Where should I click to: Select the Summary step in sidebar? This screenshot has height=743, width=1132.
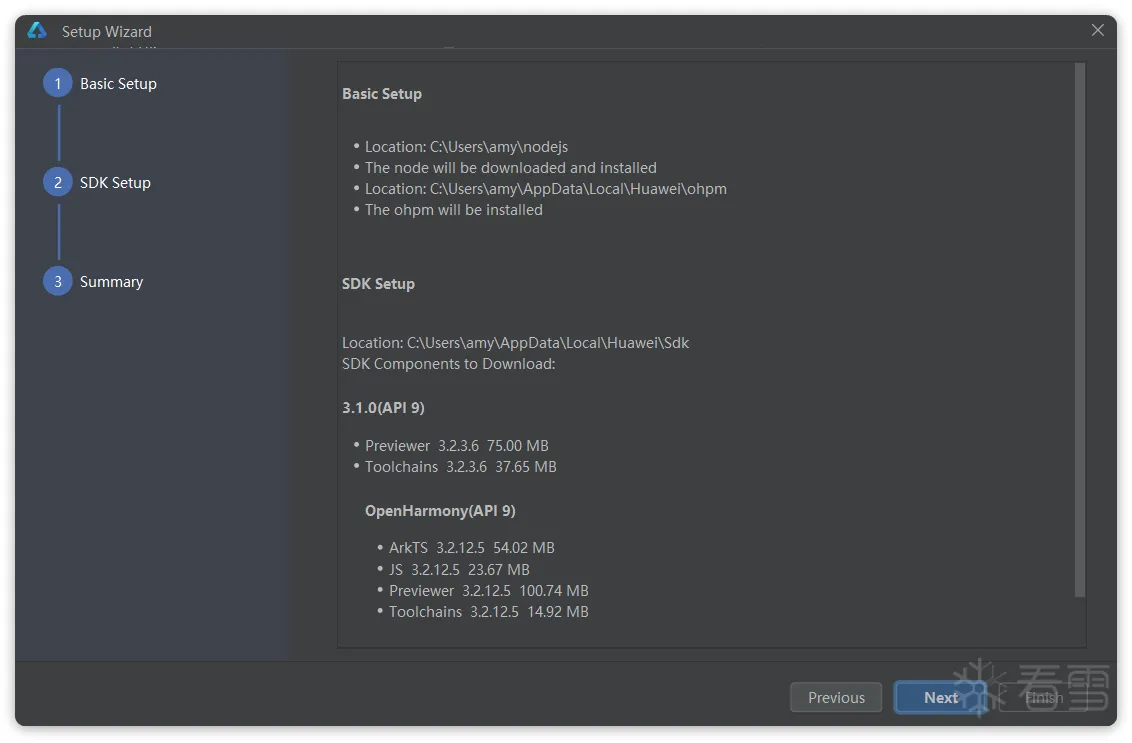click(x=111, y=282)
